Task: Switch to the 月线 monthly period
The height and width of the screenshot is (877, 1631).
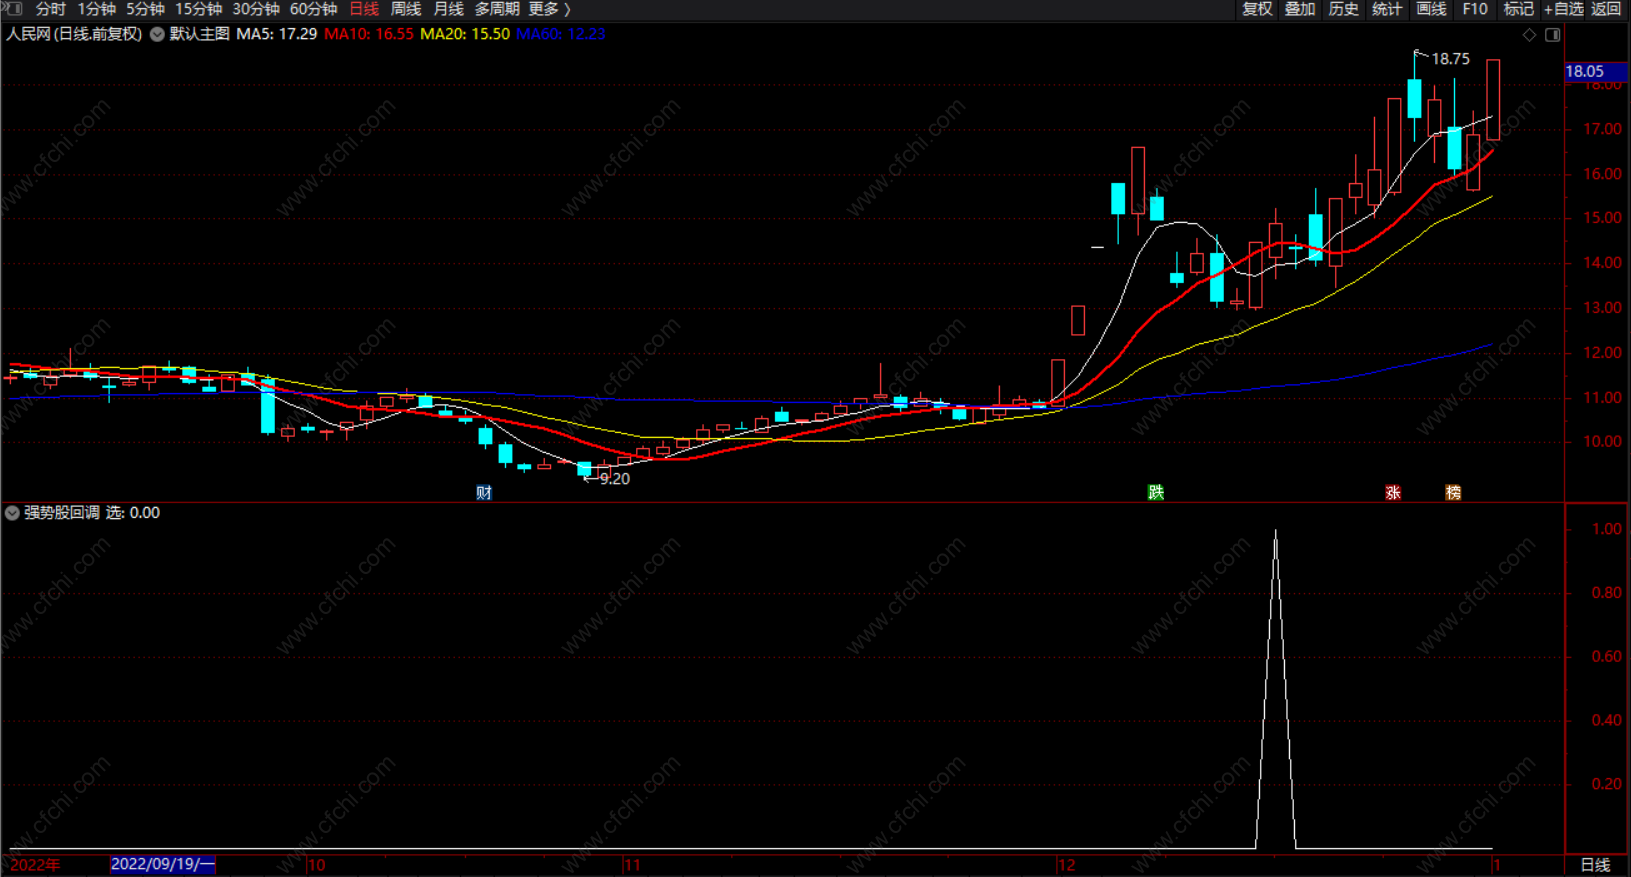Action: (449, 9)
